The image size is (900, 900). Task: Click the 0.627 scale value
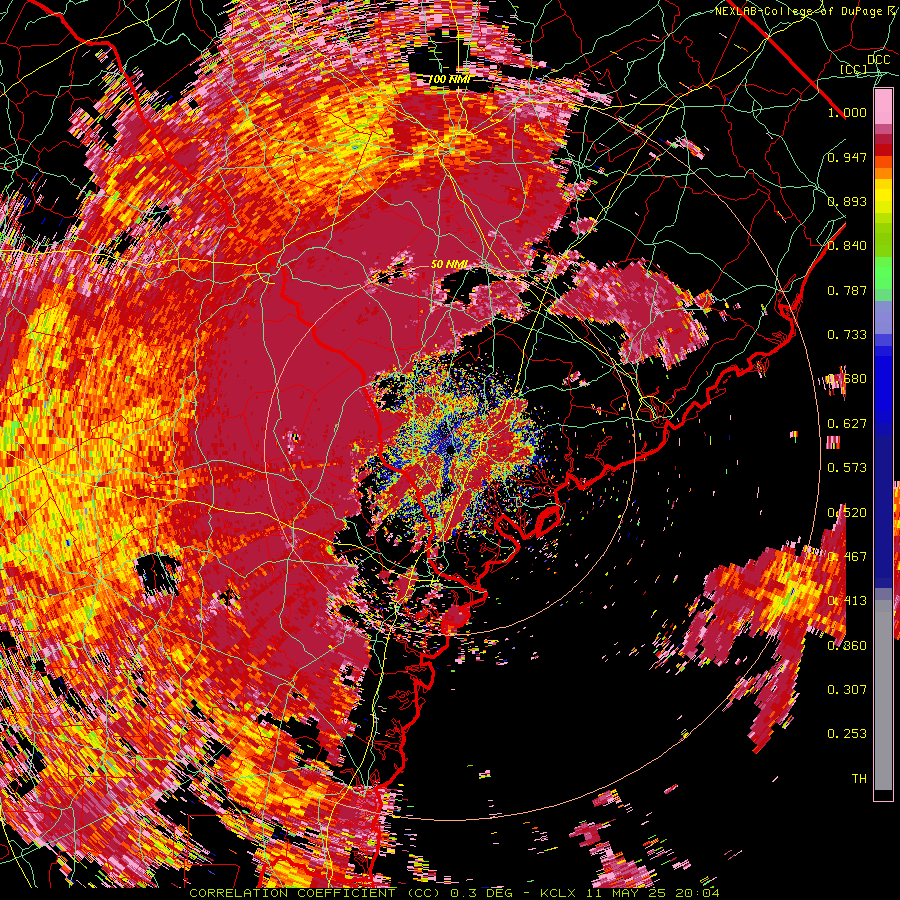pyautogui.click(x=847, y=424)
